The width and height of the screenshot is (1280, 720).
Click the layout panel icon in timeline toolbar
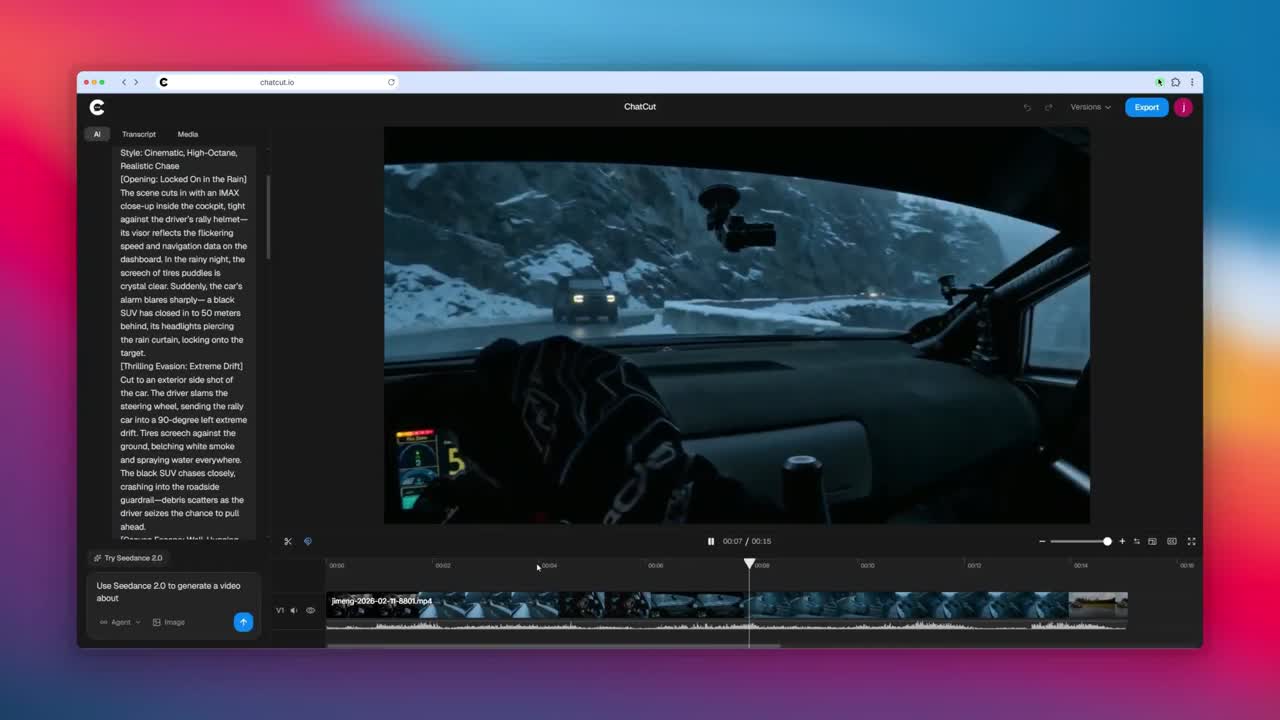1152,541
